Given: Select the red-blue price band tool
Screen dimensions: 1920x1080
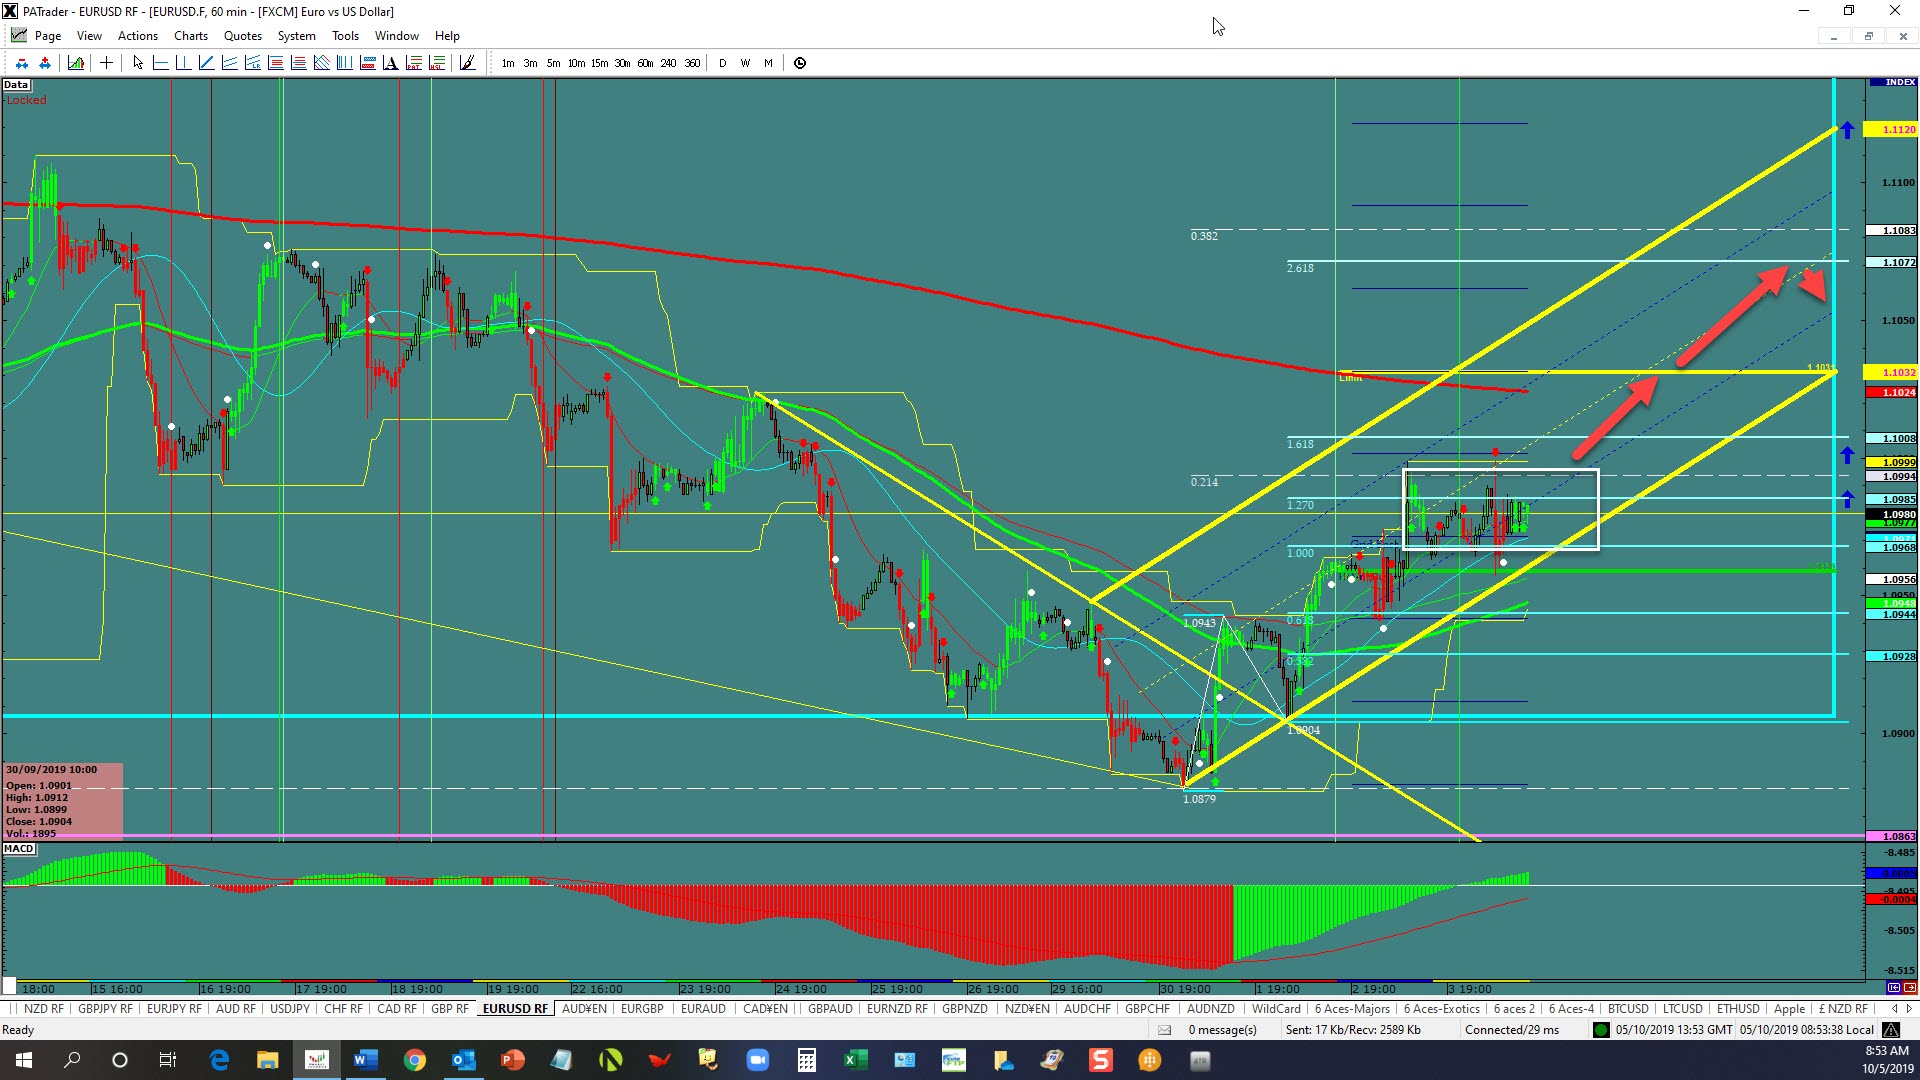Looking at the screenshot, I should (x=367, y=63).
